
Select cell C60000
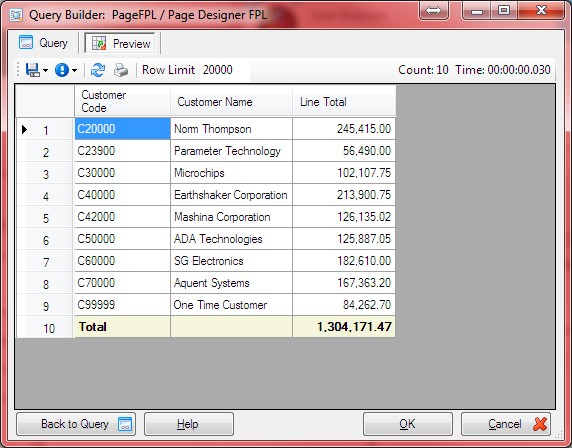pos(122,260)
